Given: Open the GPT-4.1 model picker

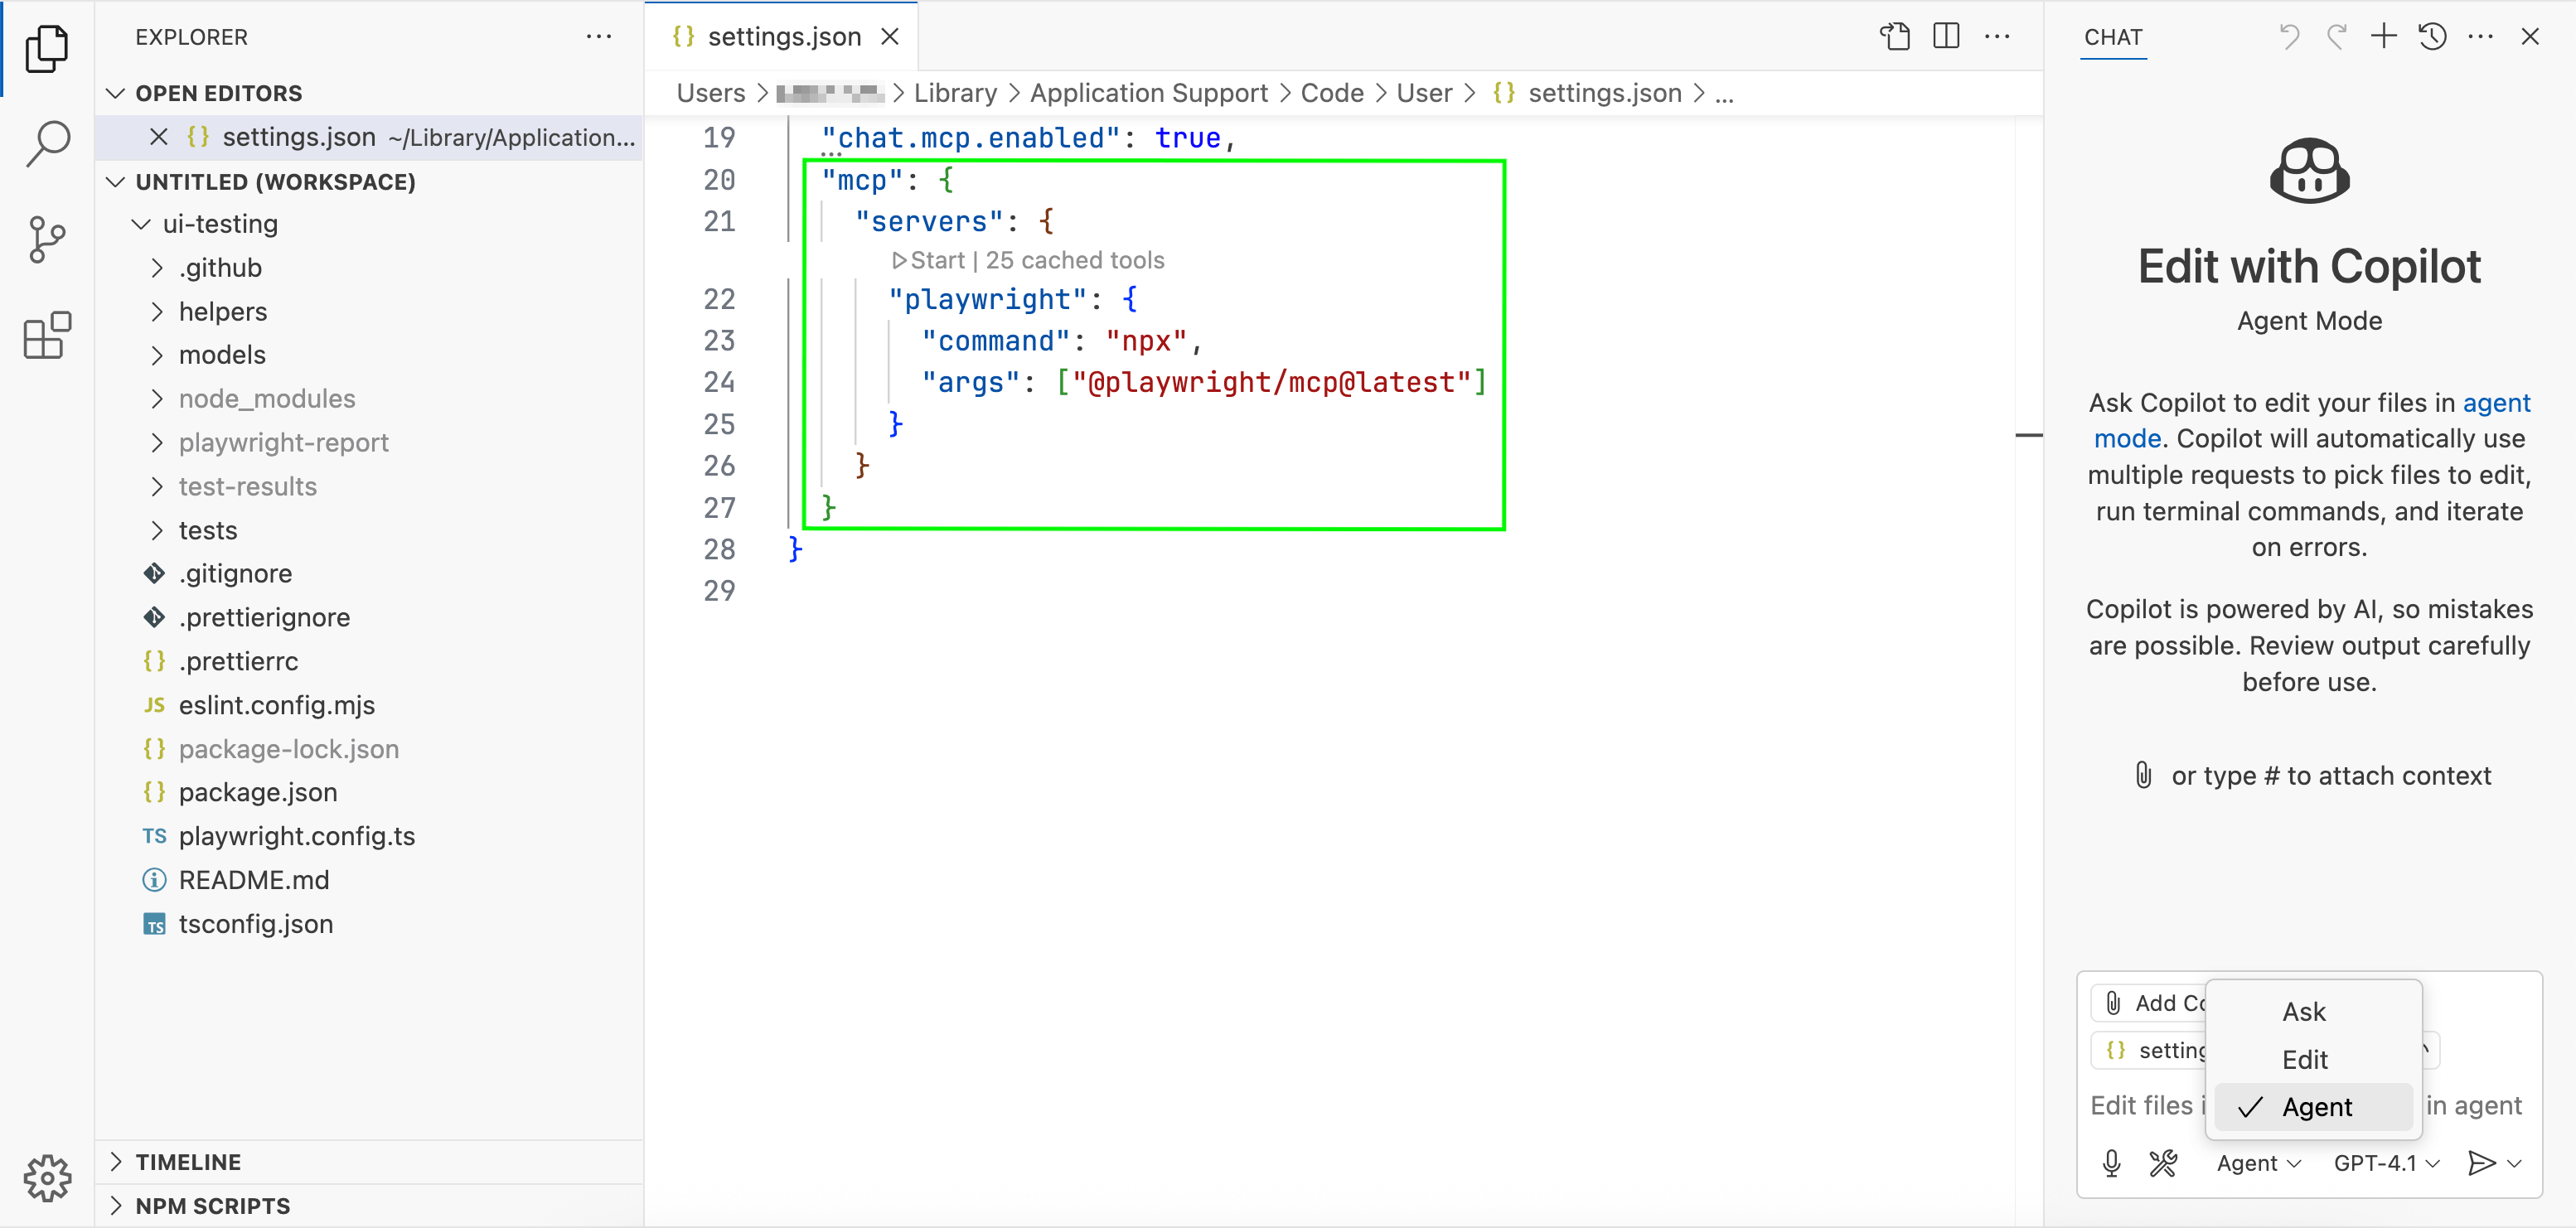Looking at the screenshot, I should 2387,1163.
